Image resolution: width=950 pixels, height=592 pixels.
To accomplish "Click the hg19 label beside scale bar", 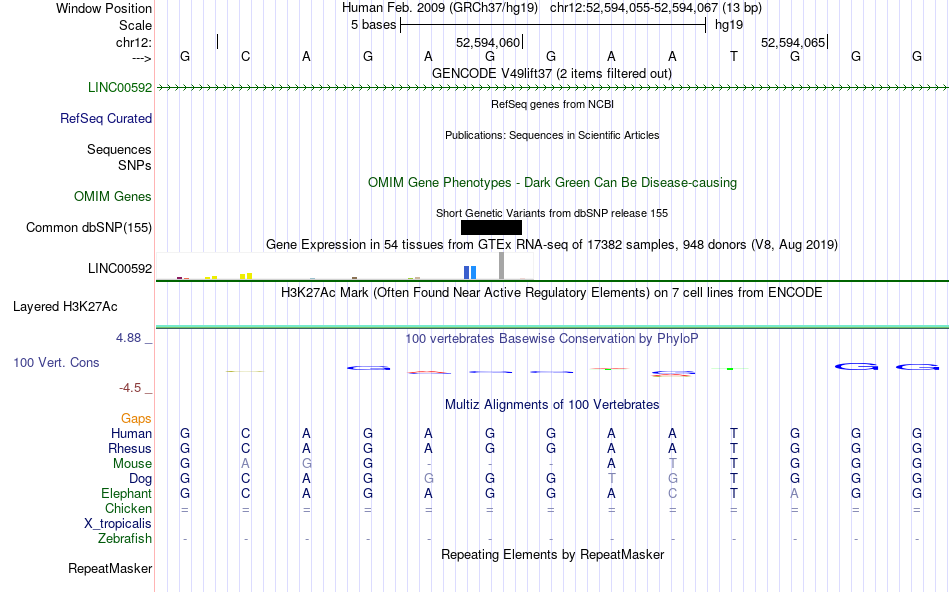I will (x=729, y=25).
